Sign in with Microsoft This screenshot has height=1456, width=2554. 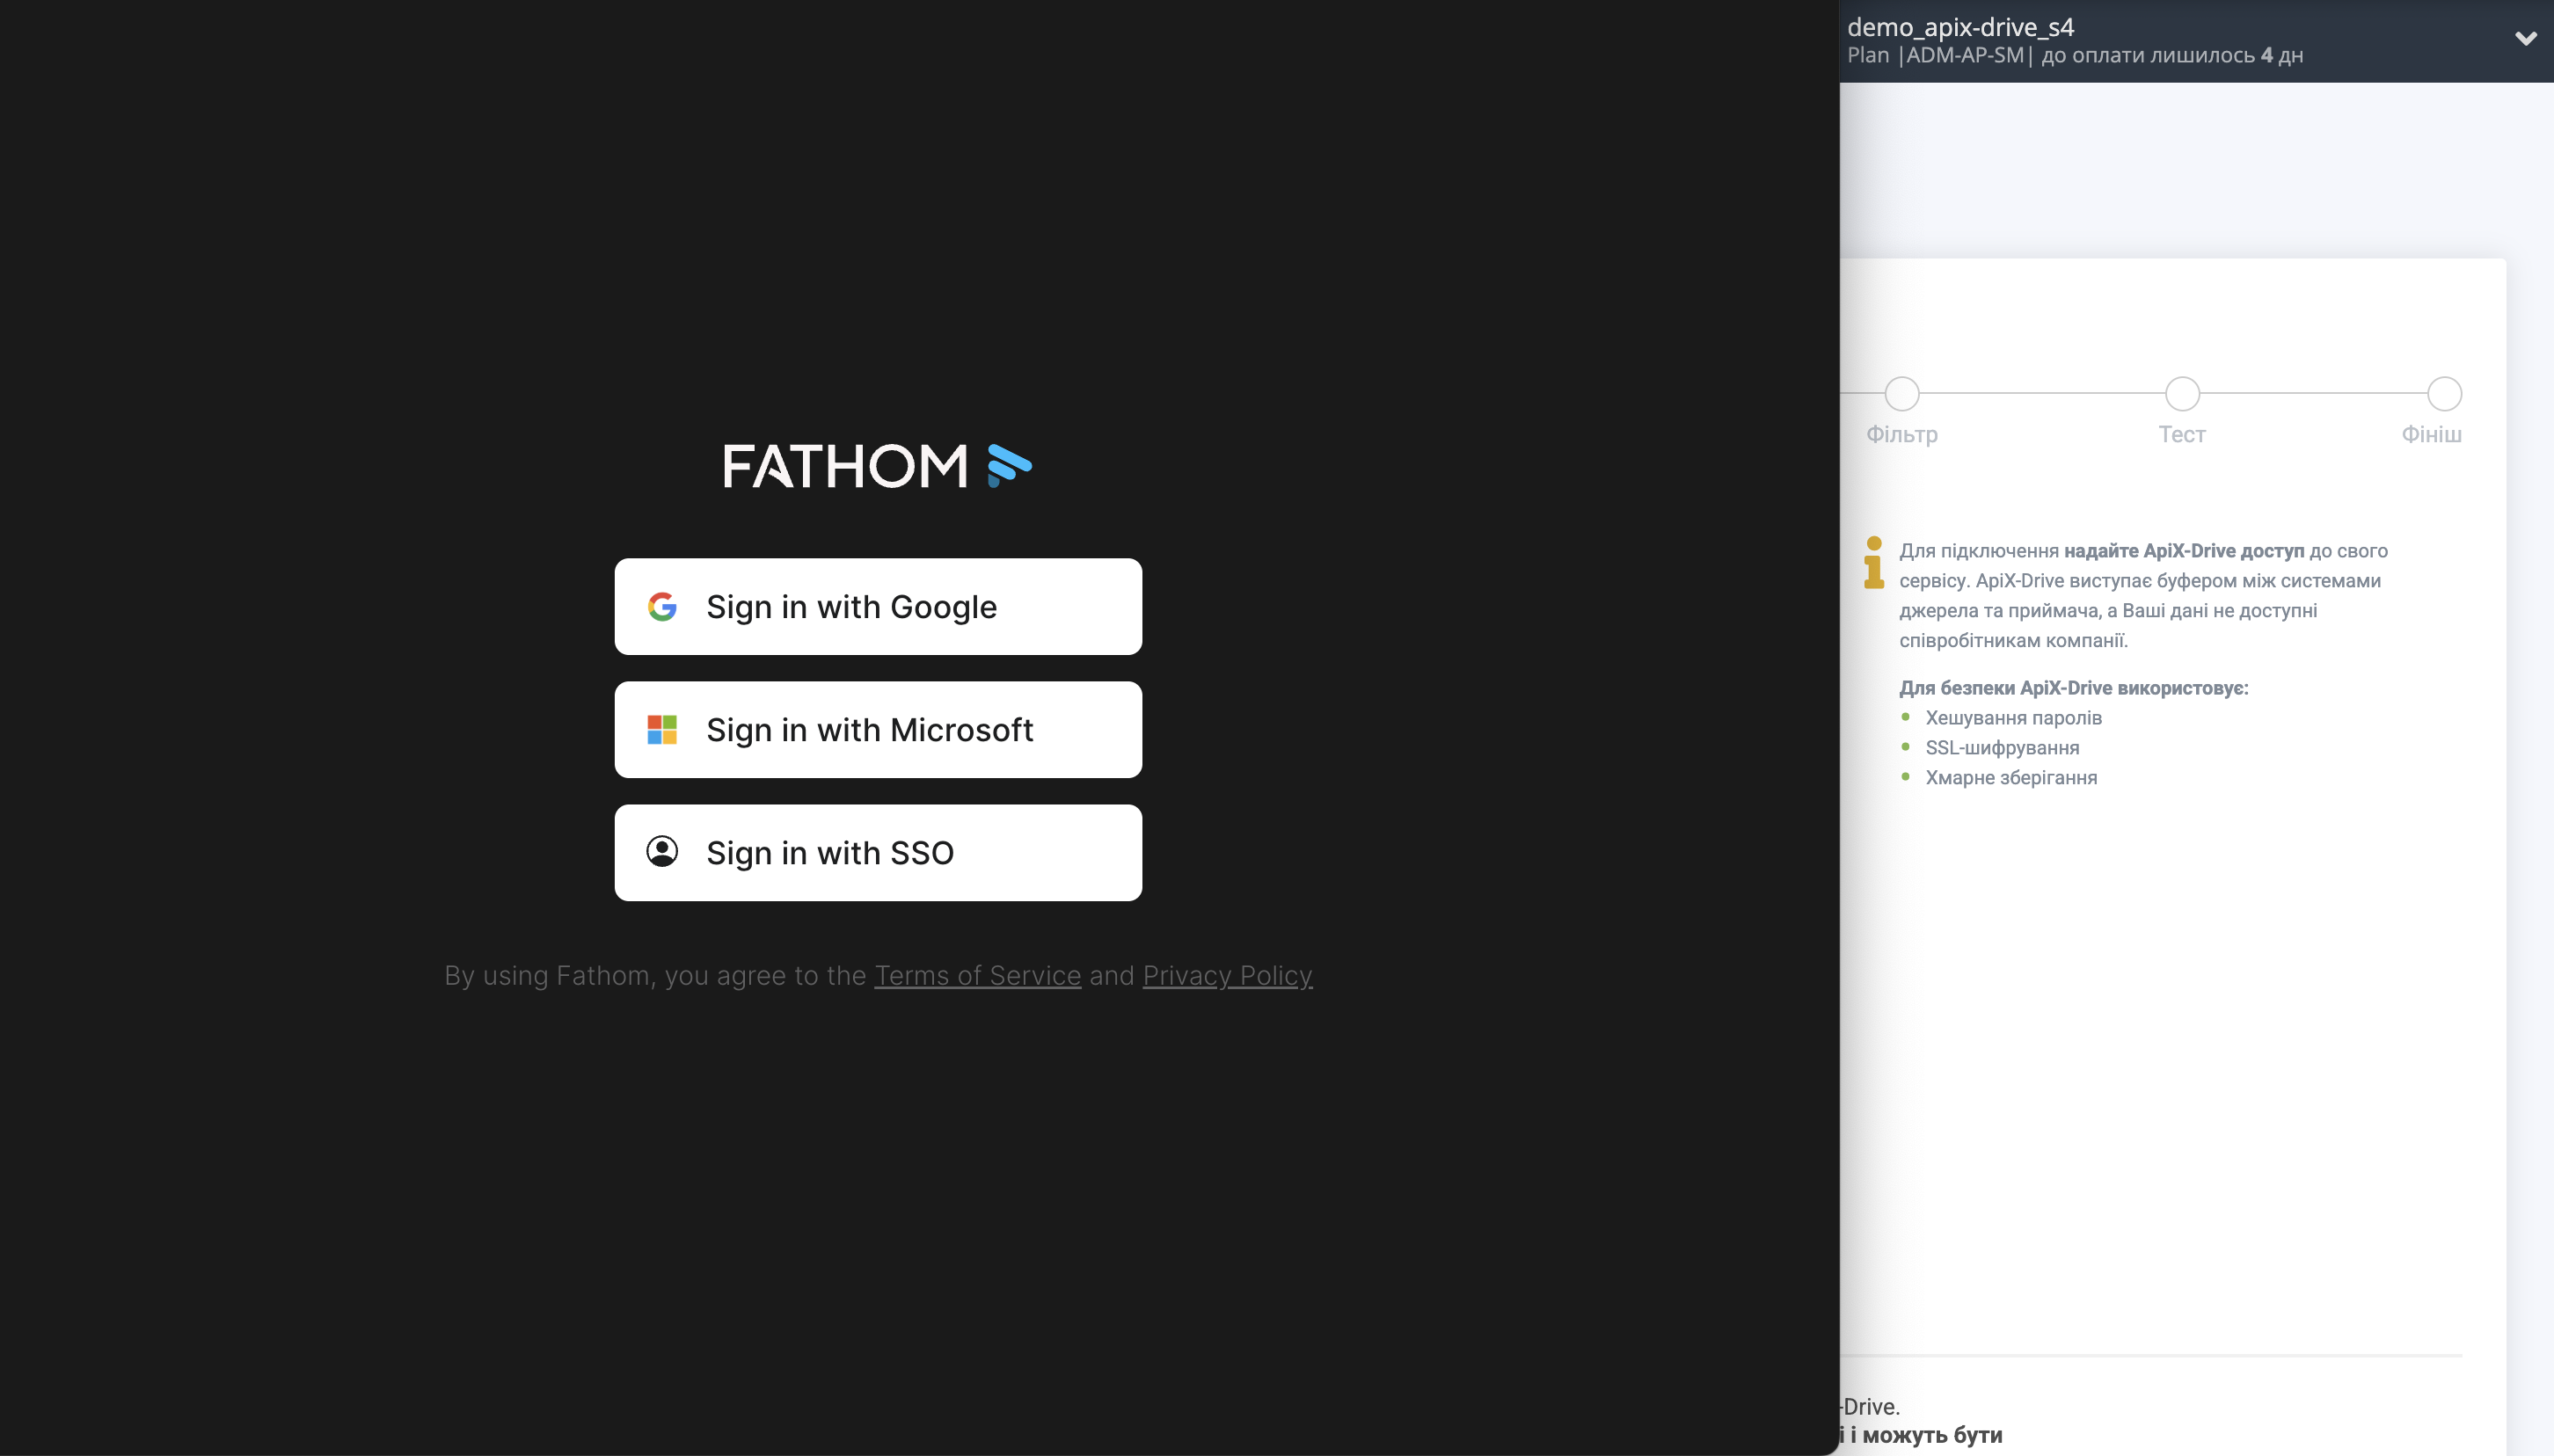point(877,730)
